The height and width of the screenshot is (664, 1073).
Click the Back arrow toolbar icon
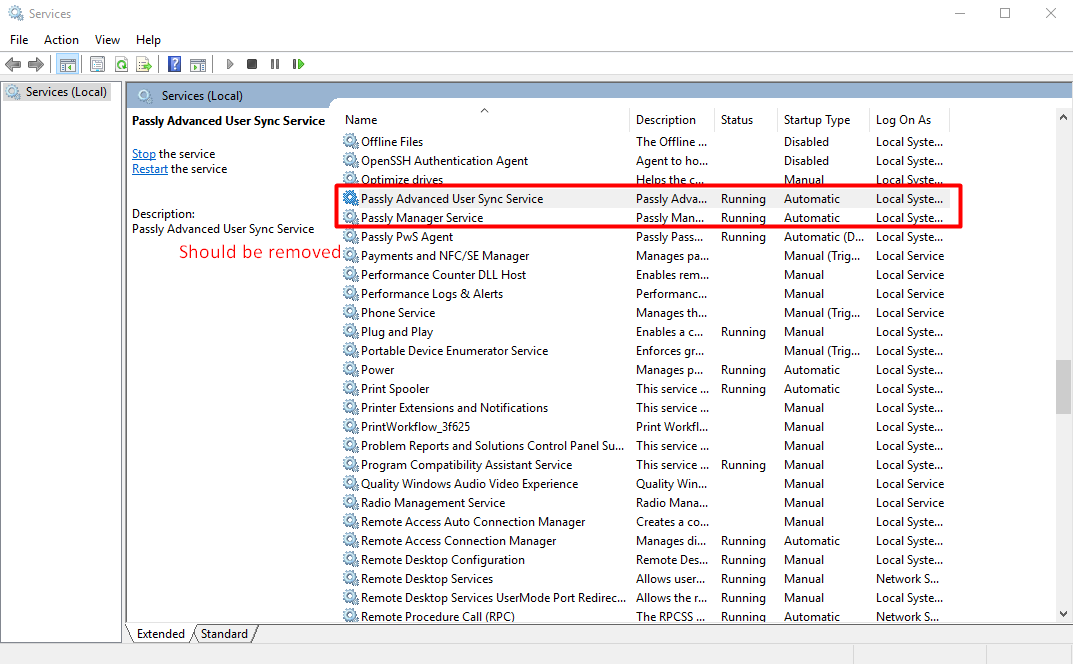click(x=13, y=64)
